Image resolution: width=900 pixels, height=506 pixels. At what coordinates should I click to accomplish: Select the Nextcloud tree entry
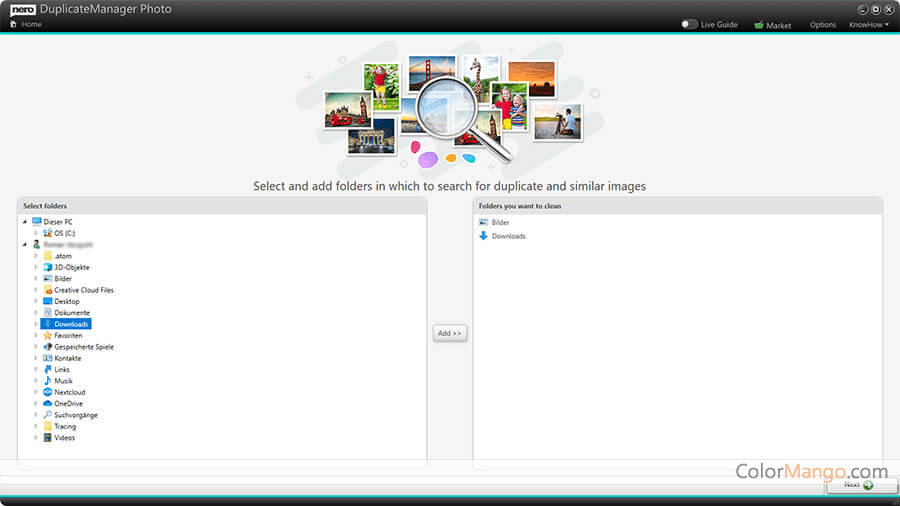[x=69, y=392]
